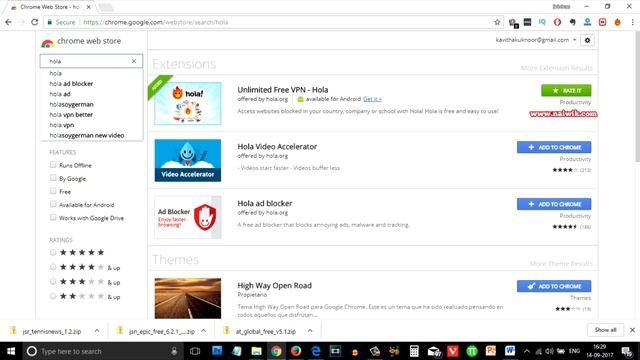
Task: Click the Chrome Web Store tab
Action: [x=50, y=7]
